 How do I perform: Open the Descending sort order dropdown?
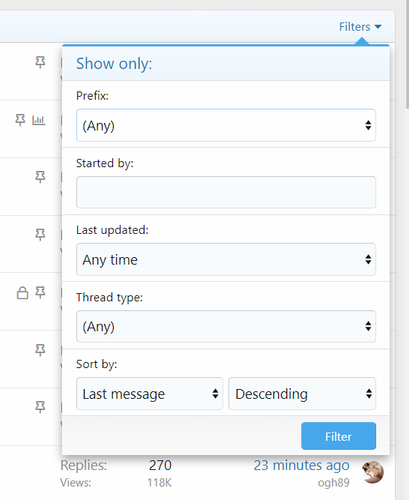coord(302,394)
